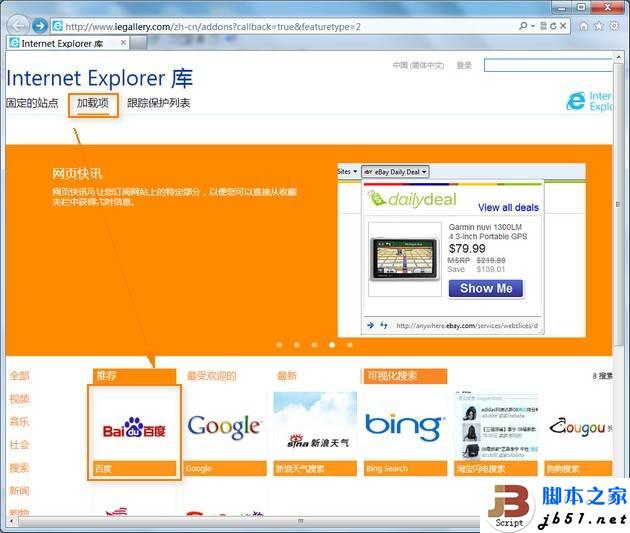This screenshot has width=630, height=533.
Task: Select the first carousel dot
Action: 279,345
